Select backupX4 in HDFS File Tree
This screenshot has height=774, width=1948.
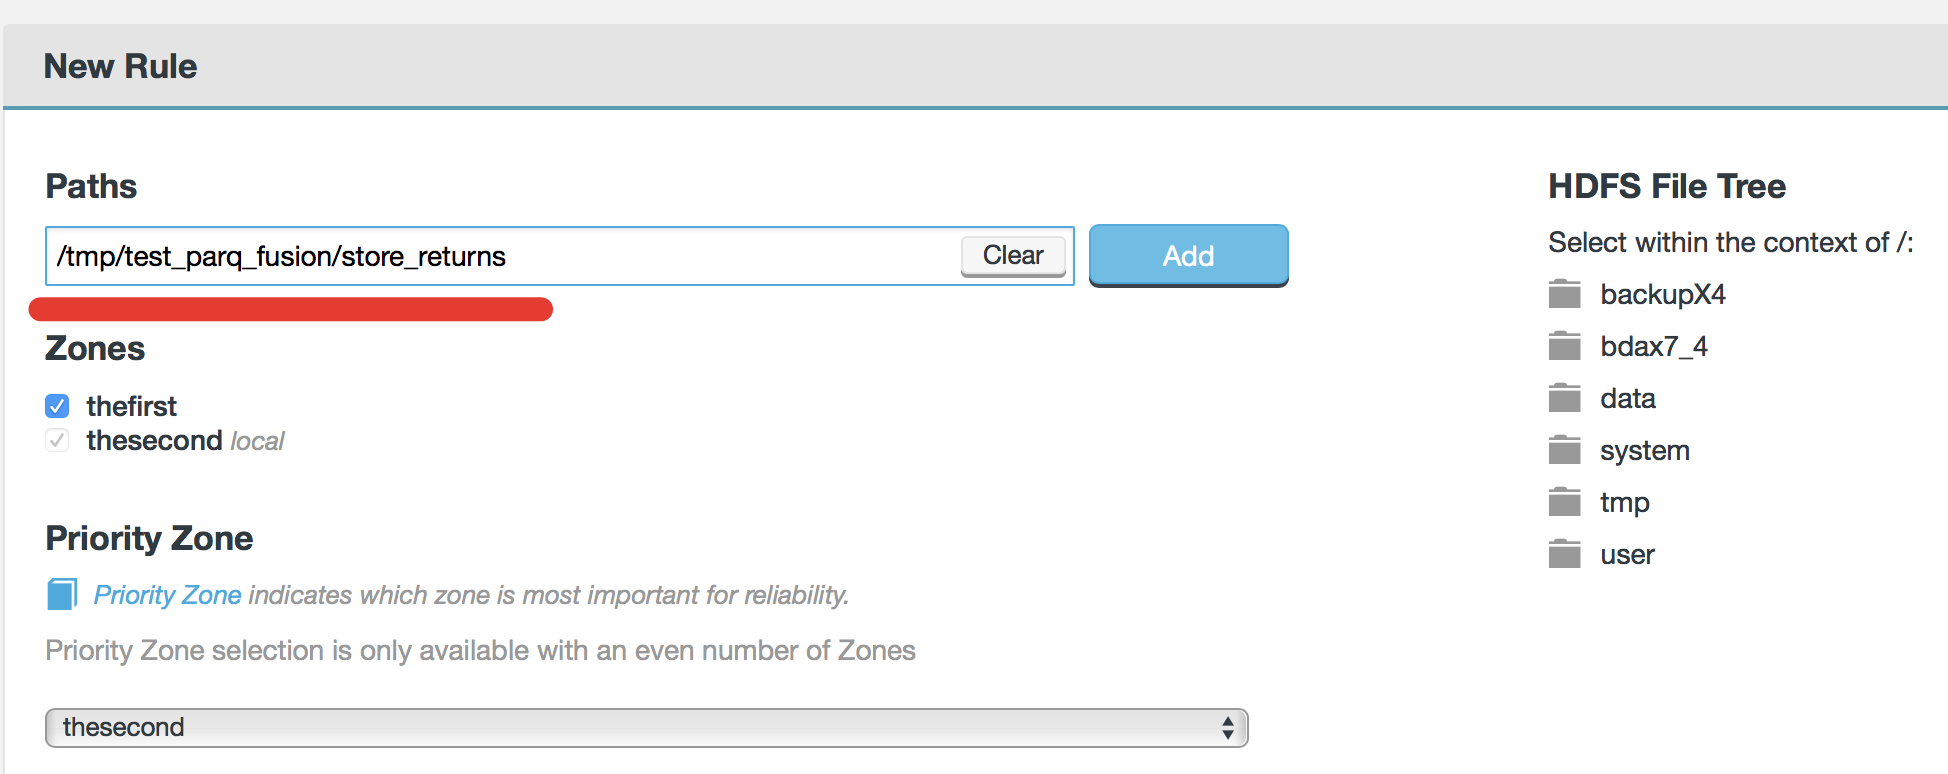1662,294
